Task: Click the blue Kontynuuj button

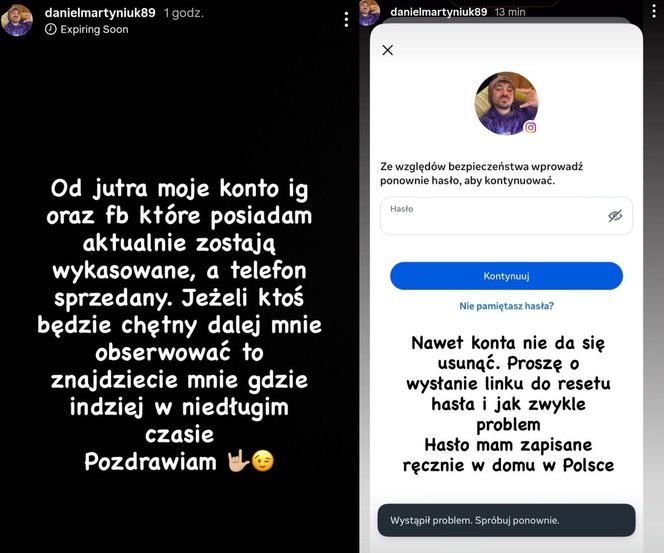Action: (506, 276)
